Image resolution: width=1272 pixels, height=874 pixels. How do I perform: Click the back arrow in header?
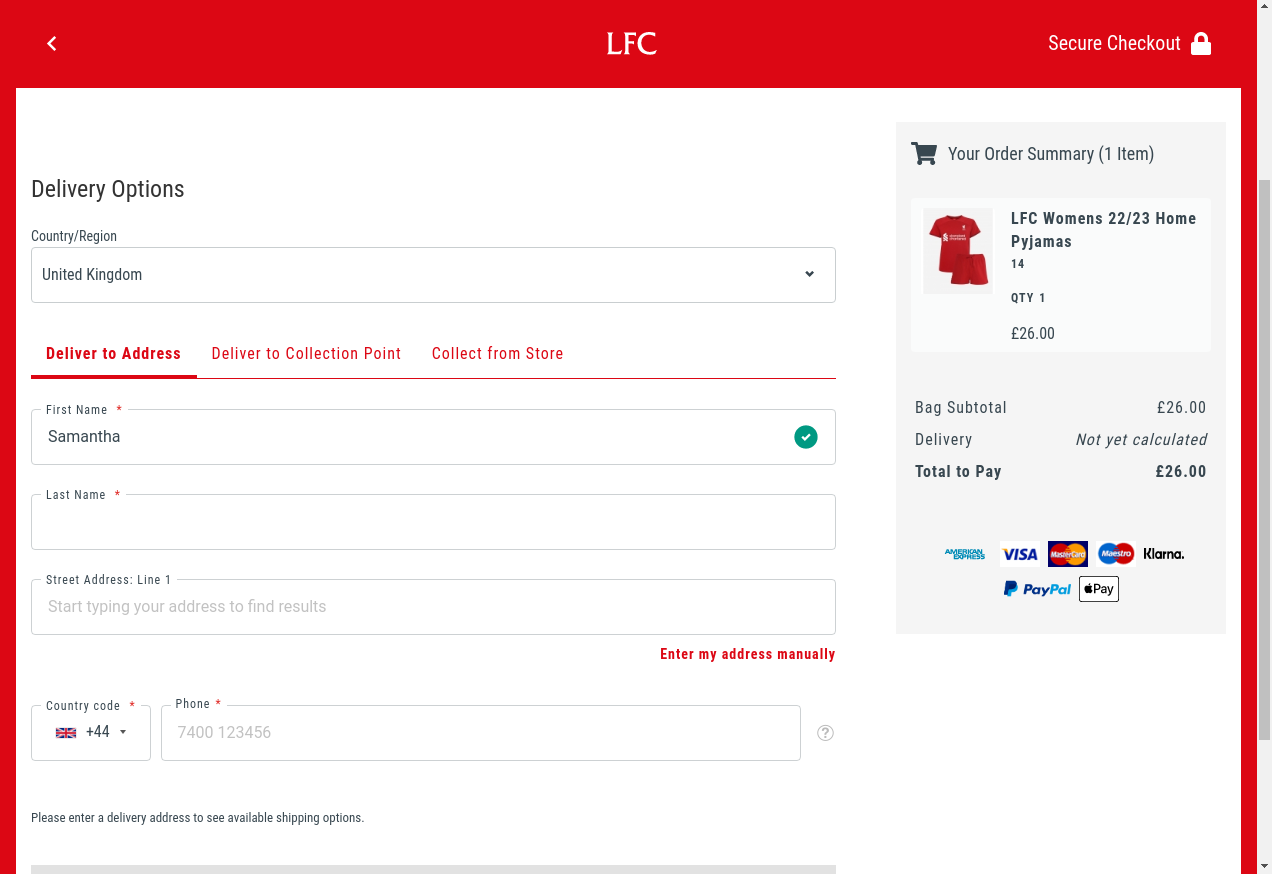[x=52, y=43]
